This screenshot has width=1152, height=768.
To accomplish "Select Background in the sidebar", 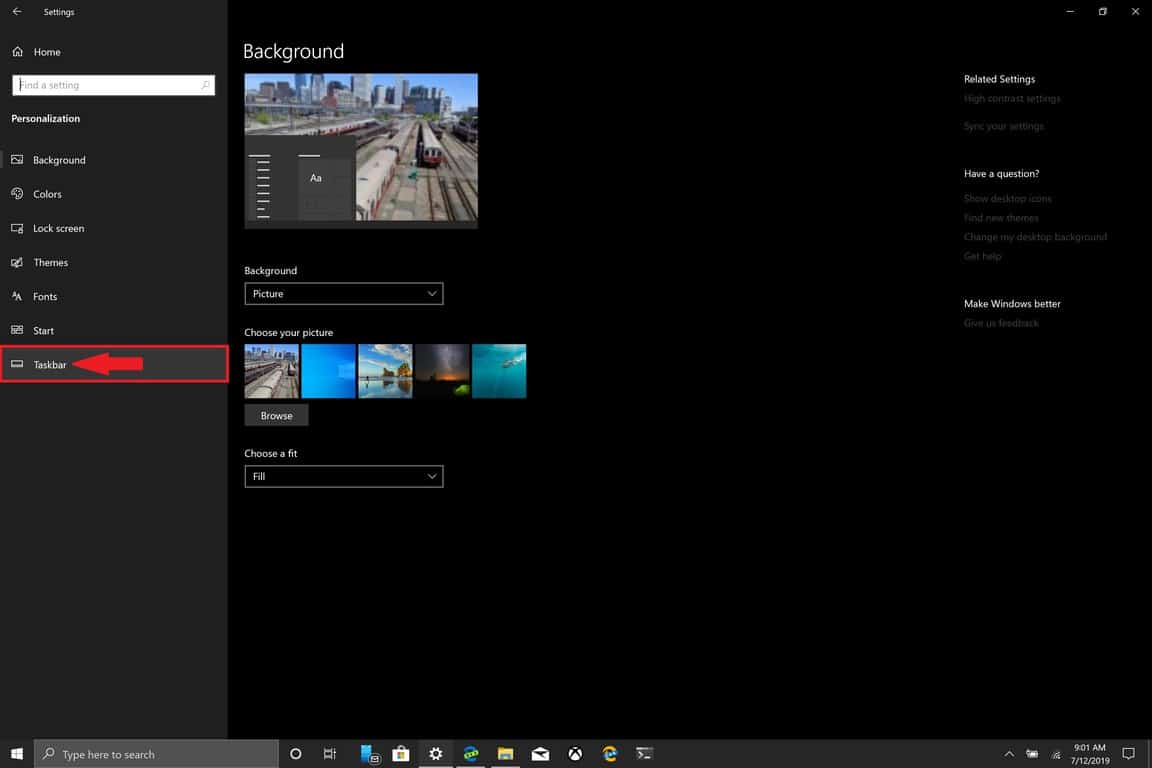I will 114,160.
